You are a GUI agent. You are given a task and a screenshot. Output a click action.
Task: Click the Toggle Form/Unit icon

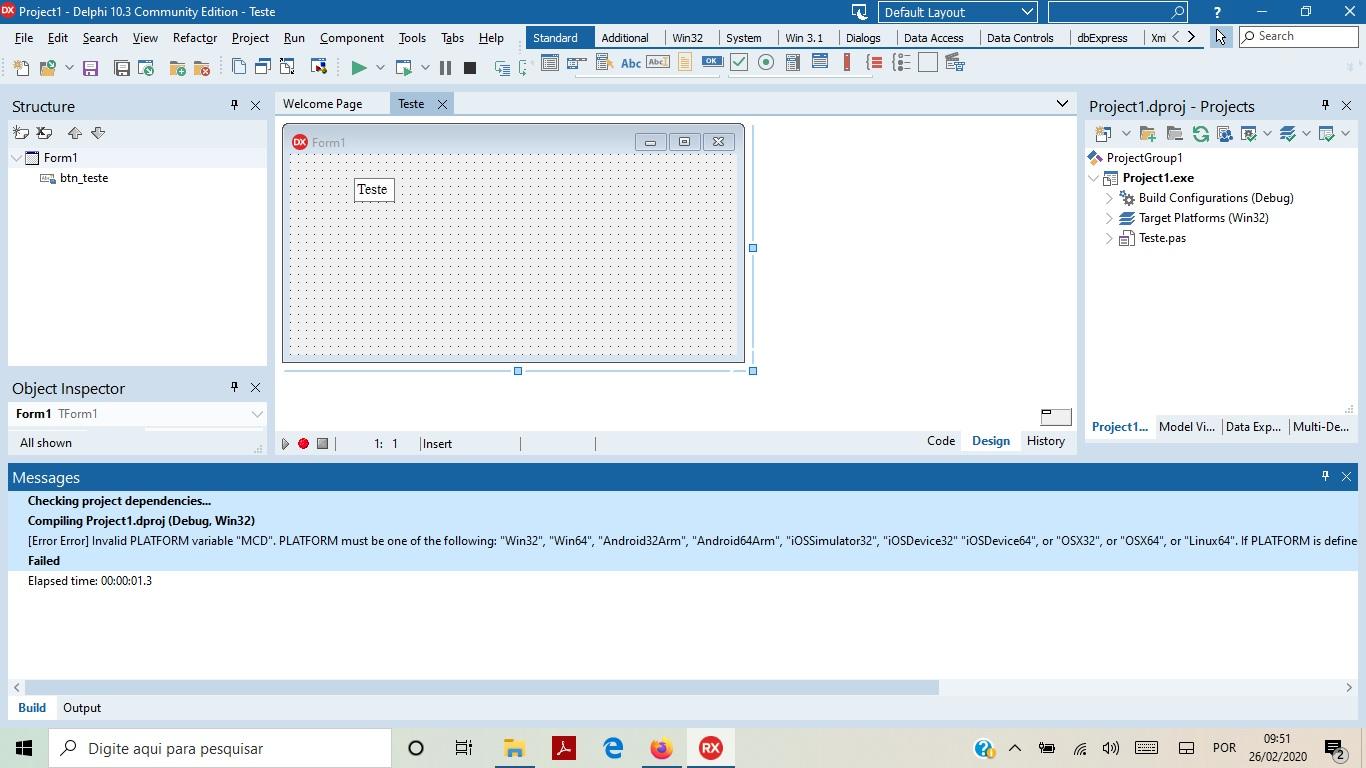[287, 67]
